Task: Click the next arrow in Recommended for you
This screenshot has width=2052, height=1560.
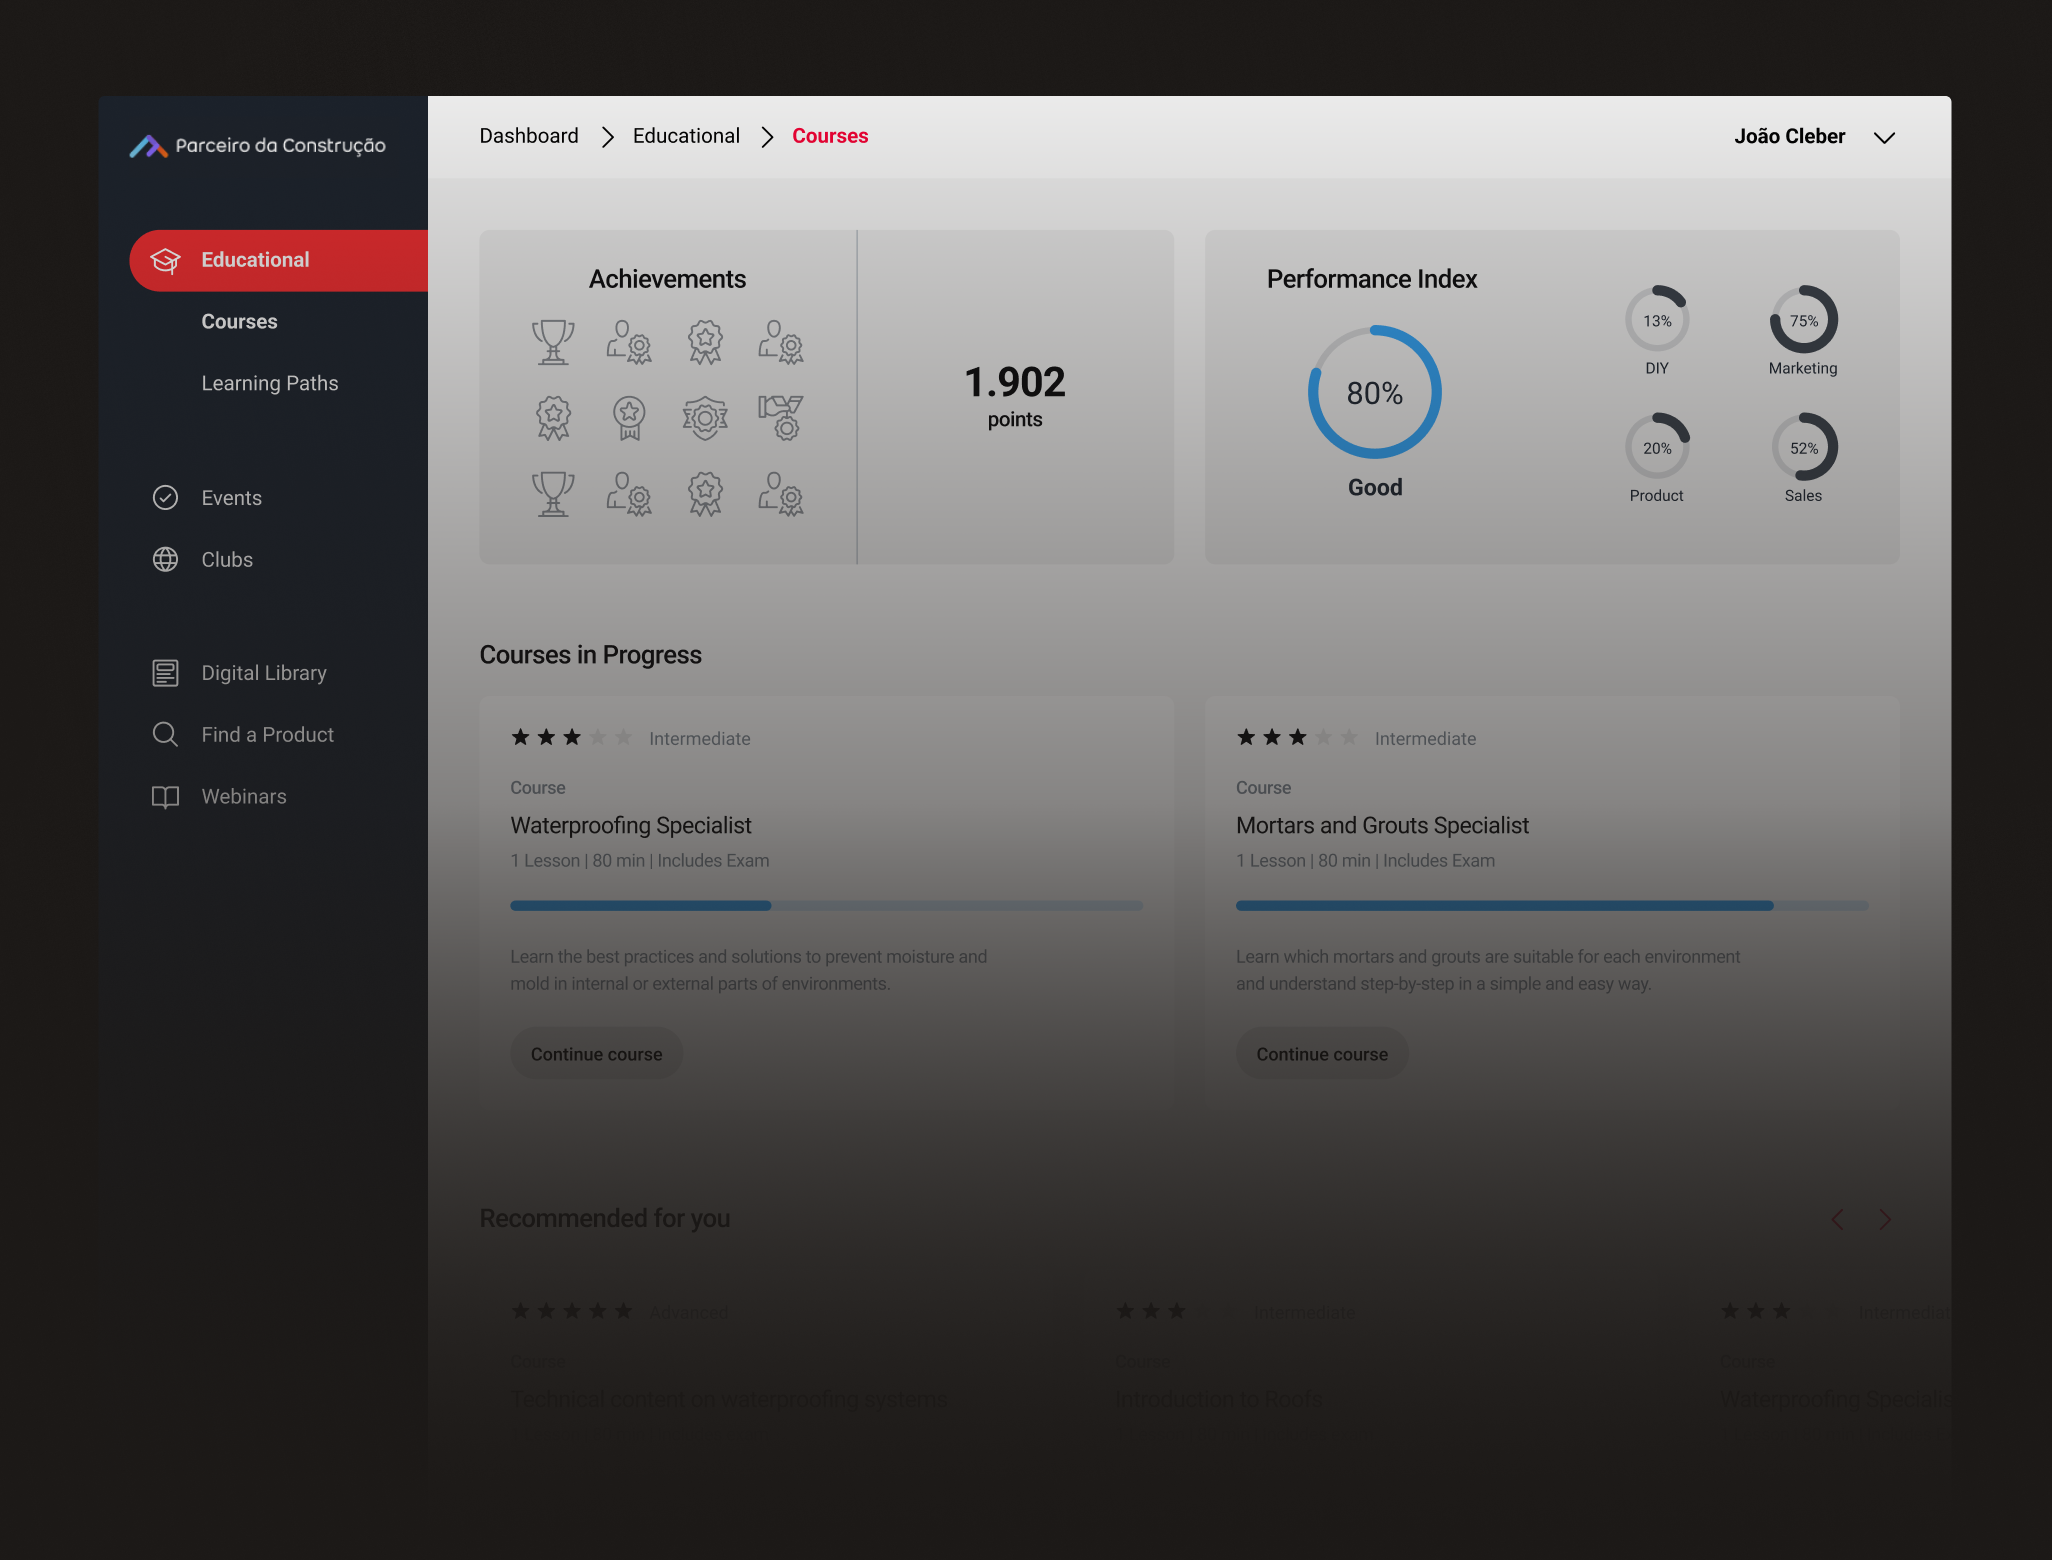Action: pos(1886,1219)
